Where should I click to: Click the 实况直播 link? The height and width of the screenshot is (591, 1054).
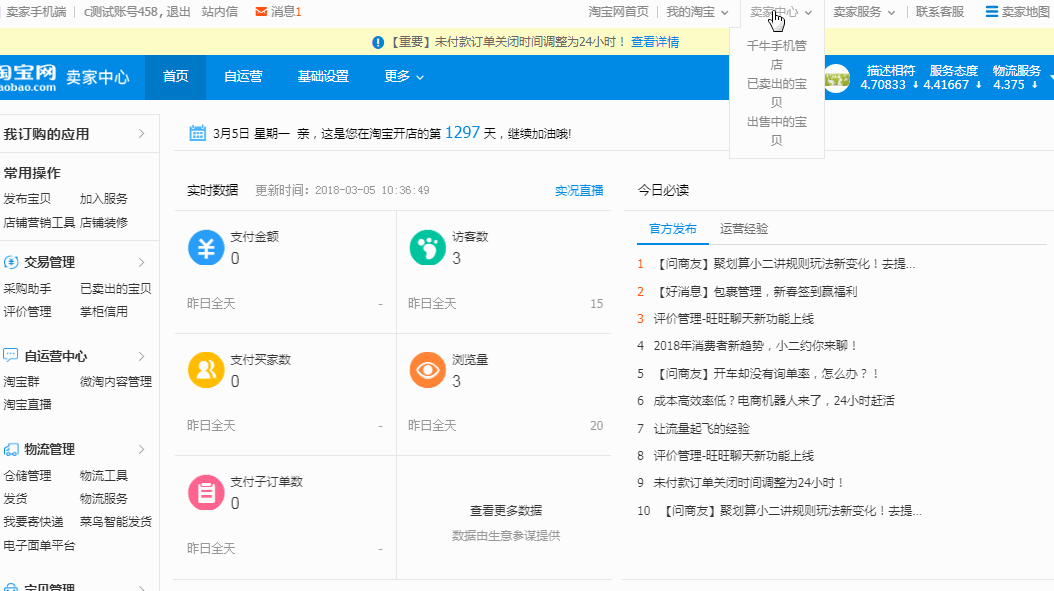point(579,190)
